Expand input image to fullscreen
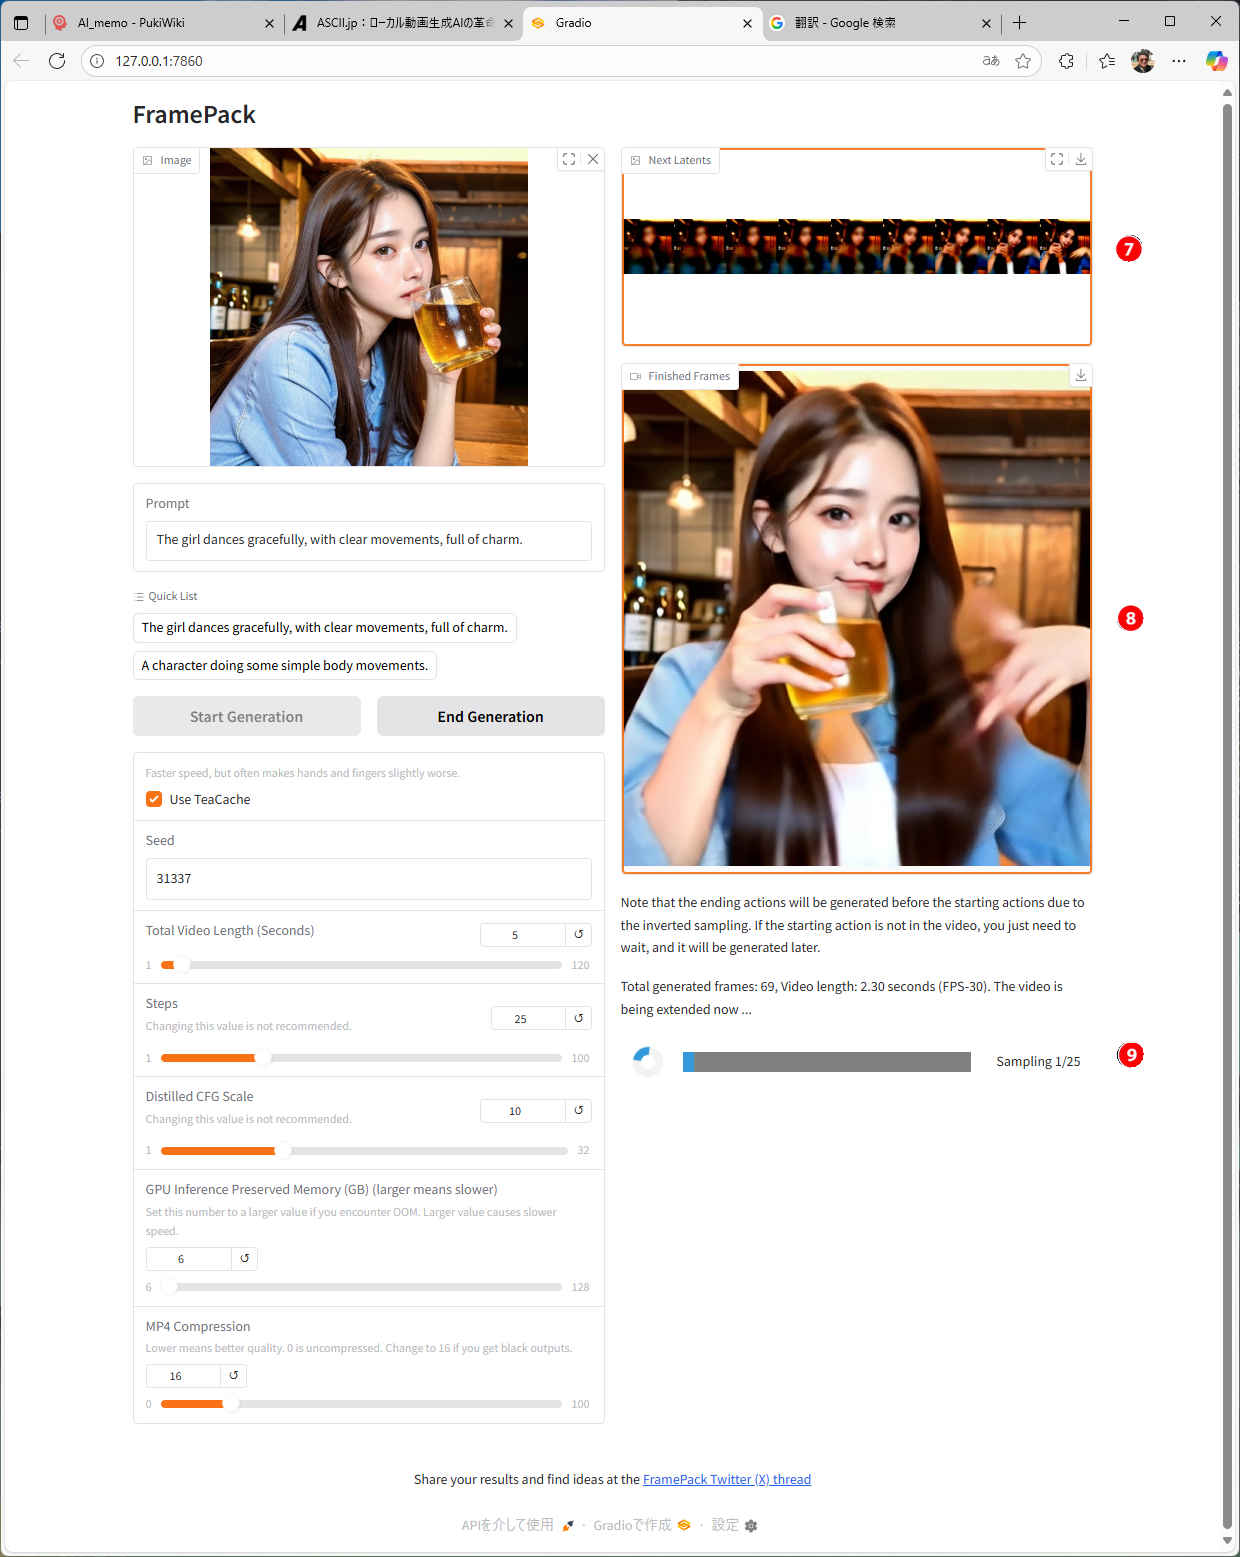Viewport: 1240px width, 1557px height. tap(569, 159)
